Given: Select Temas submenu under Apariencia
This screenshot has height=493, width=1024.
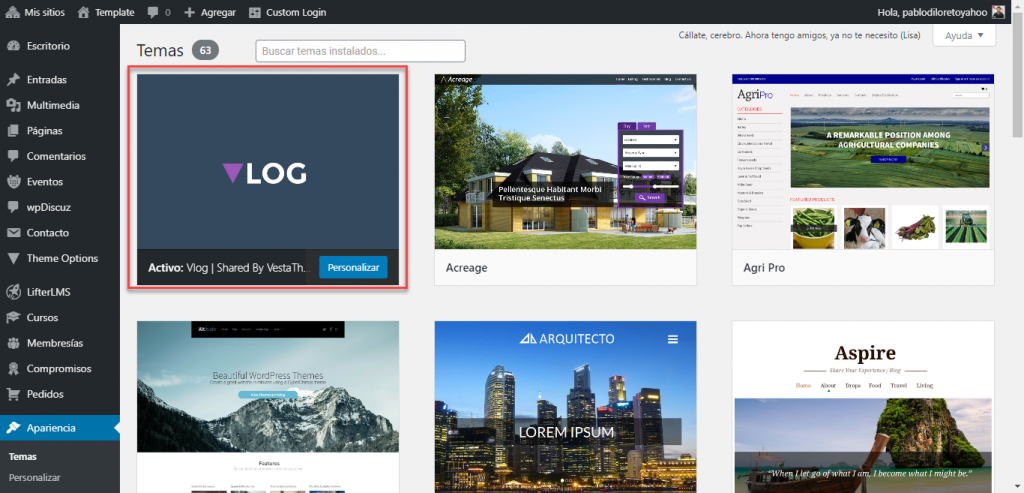Looking at the screenshot, I should pyautogui.click(x=23, y=456).
